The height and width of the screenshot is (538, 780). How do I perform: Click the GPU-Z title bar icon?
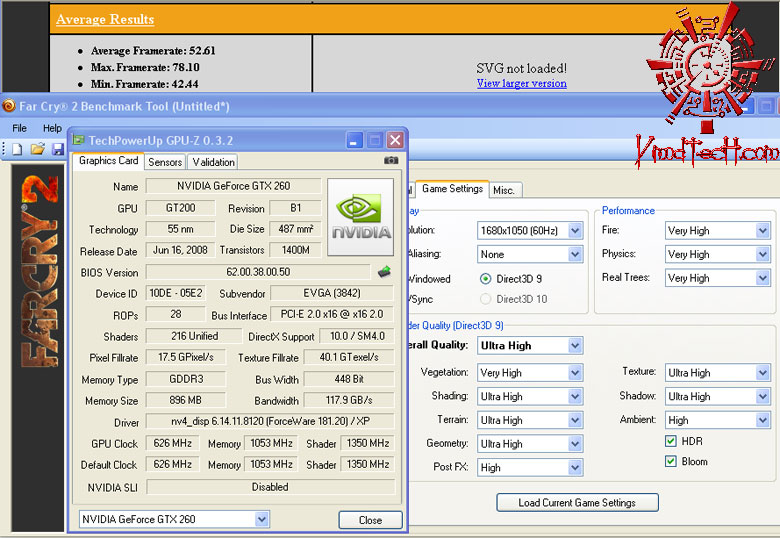[x=78, y=140]
